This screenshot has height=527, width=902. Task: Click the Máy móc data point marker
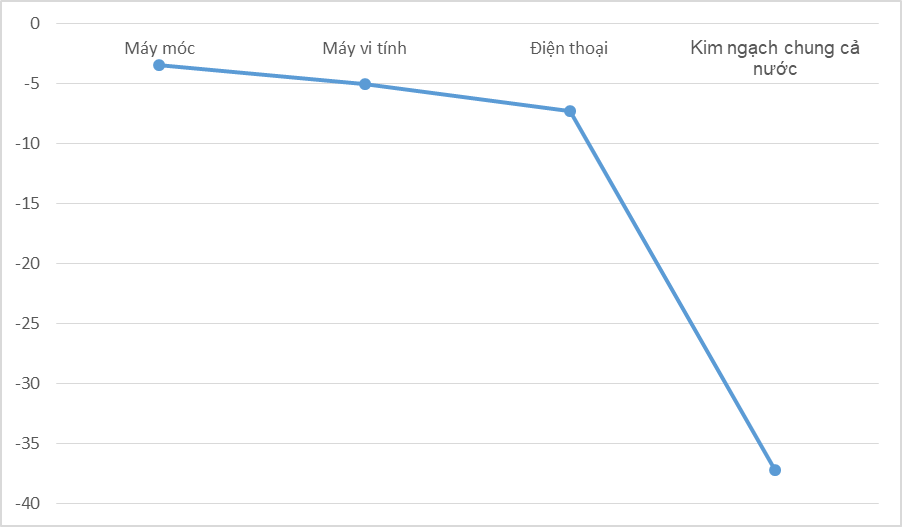tap(159, 65)
